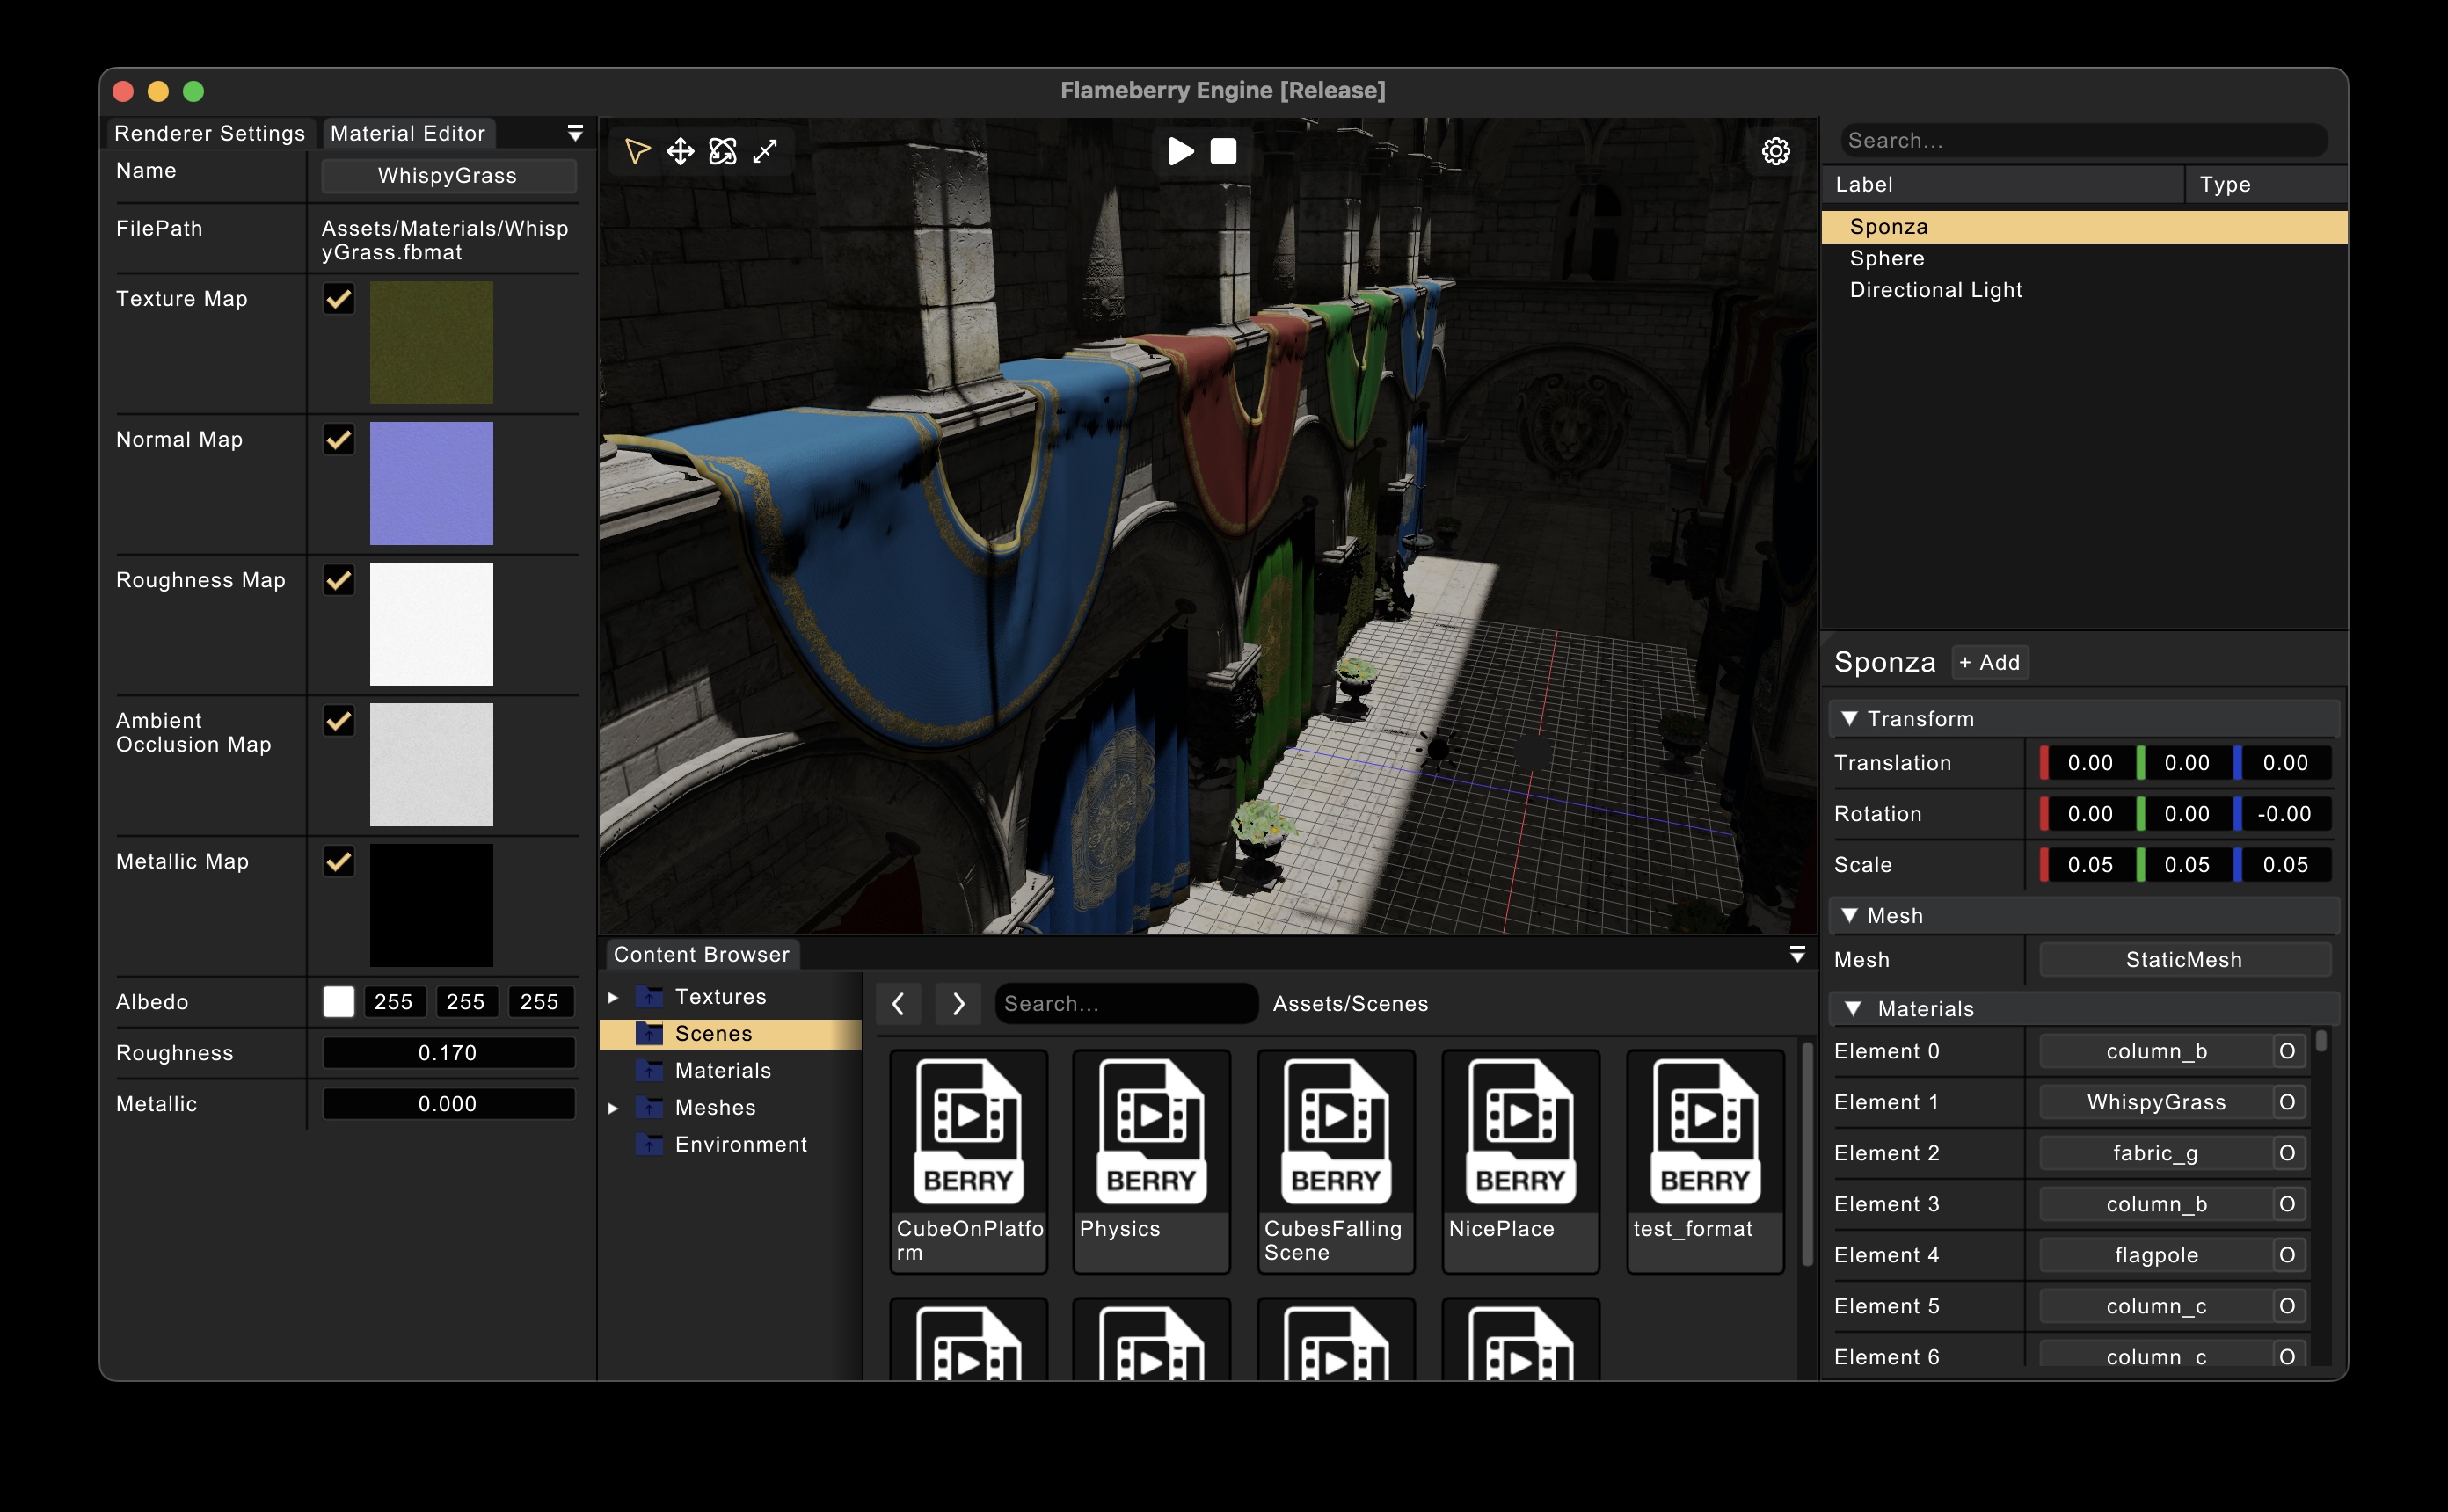Switch to Renderer Settings tab
Viewport: 2448px width, 1512px height.
[x=209, y=133]
